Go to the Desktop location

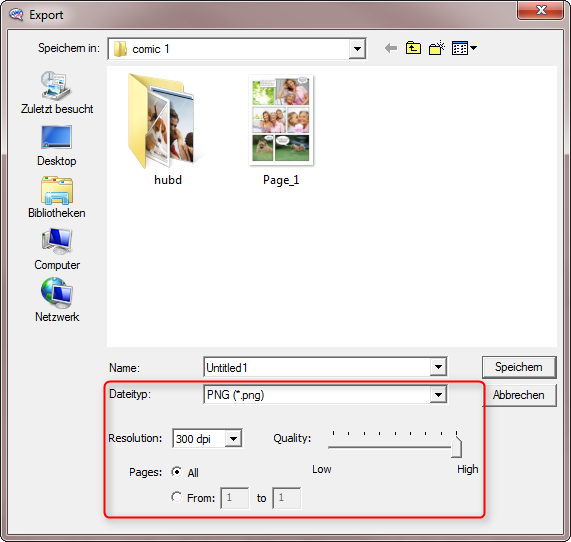tap(57, 146)
